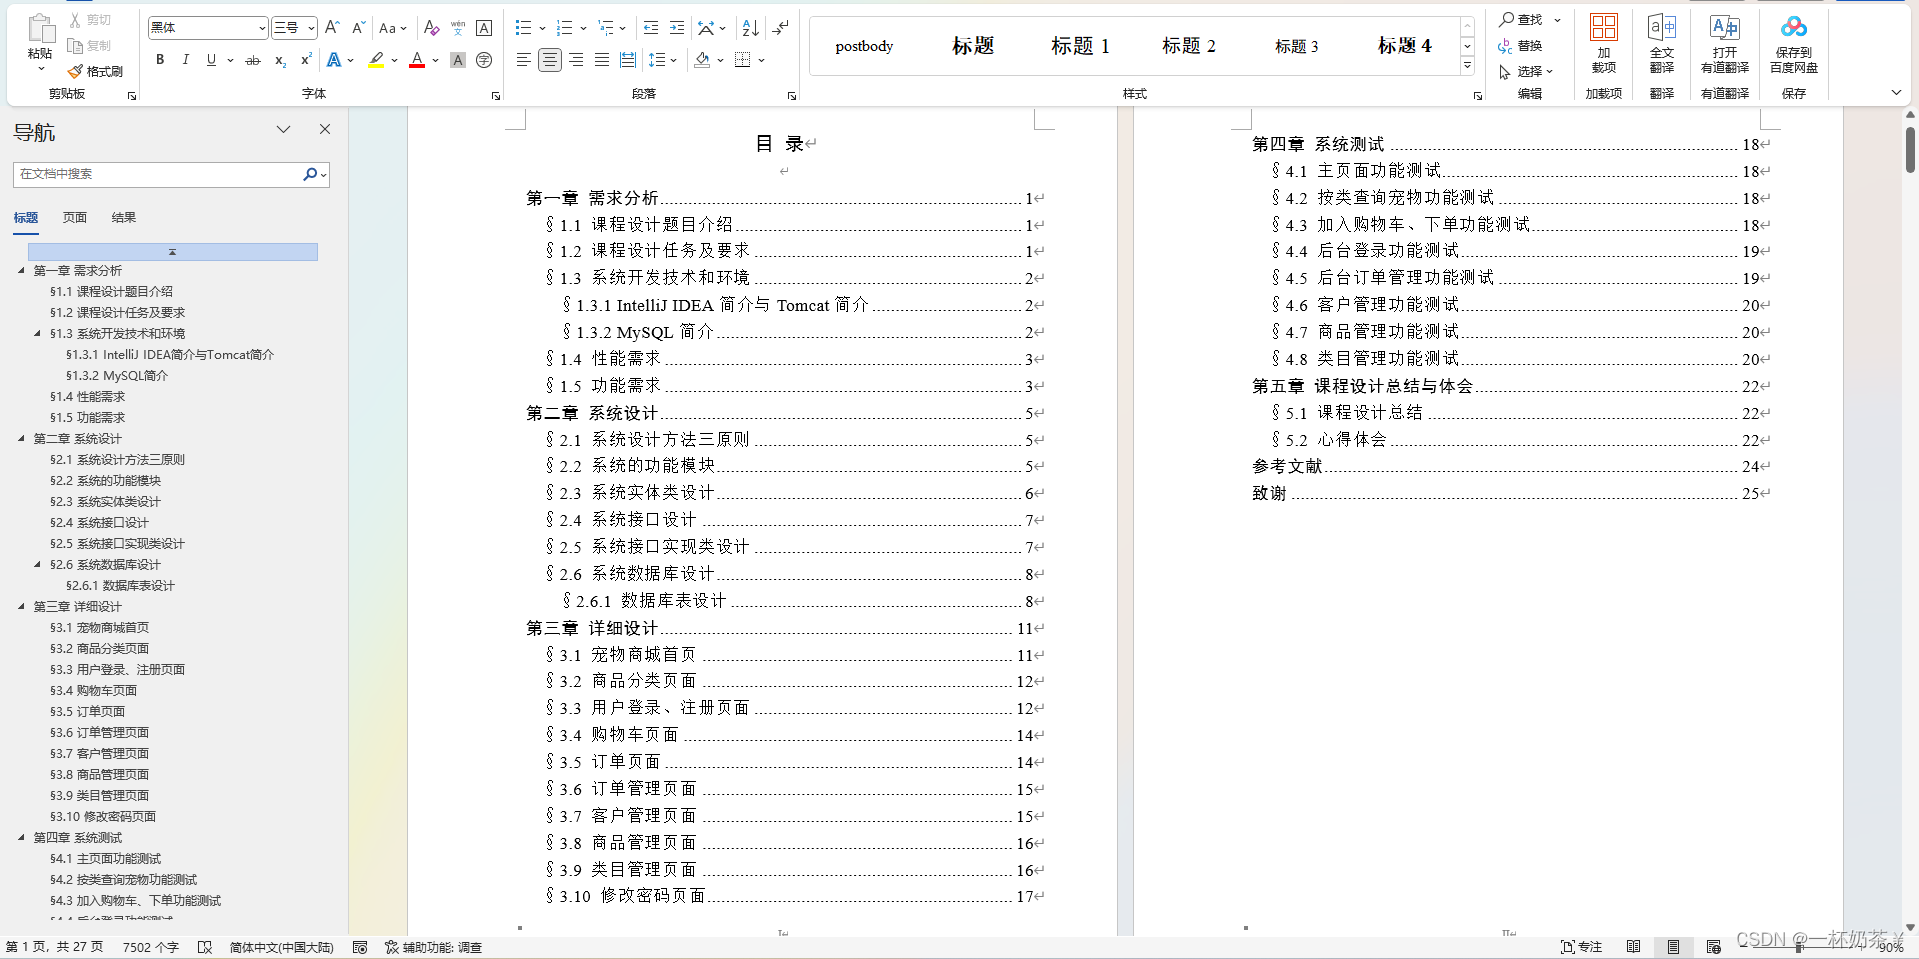This screenshot has height=959, width=1919.
Task: Toggle italic formatting
Action: [x=185, y=60]
